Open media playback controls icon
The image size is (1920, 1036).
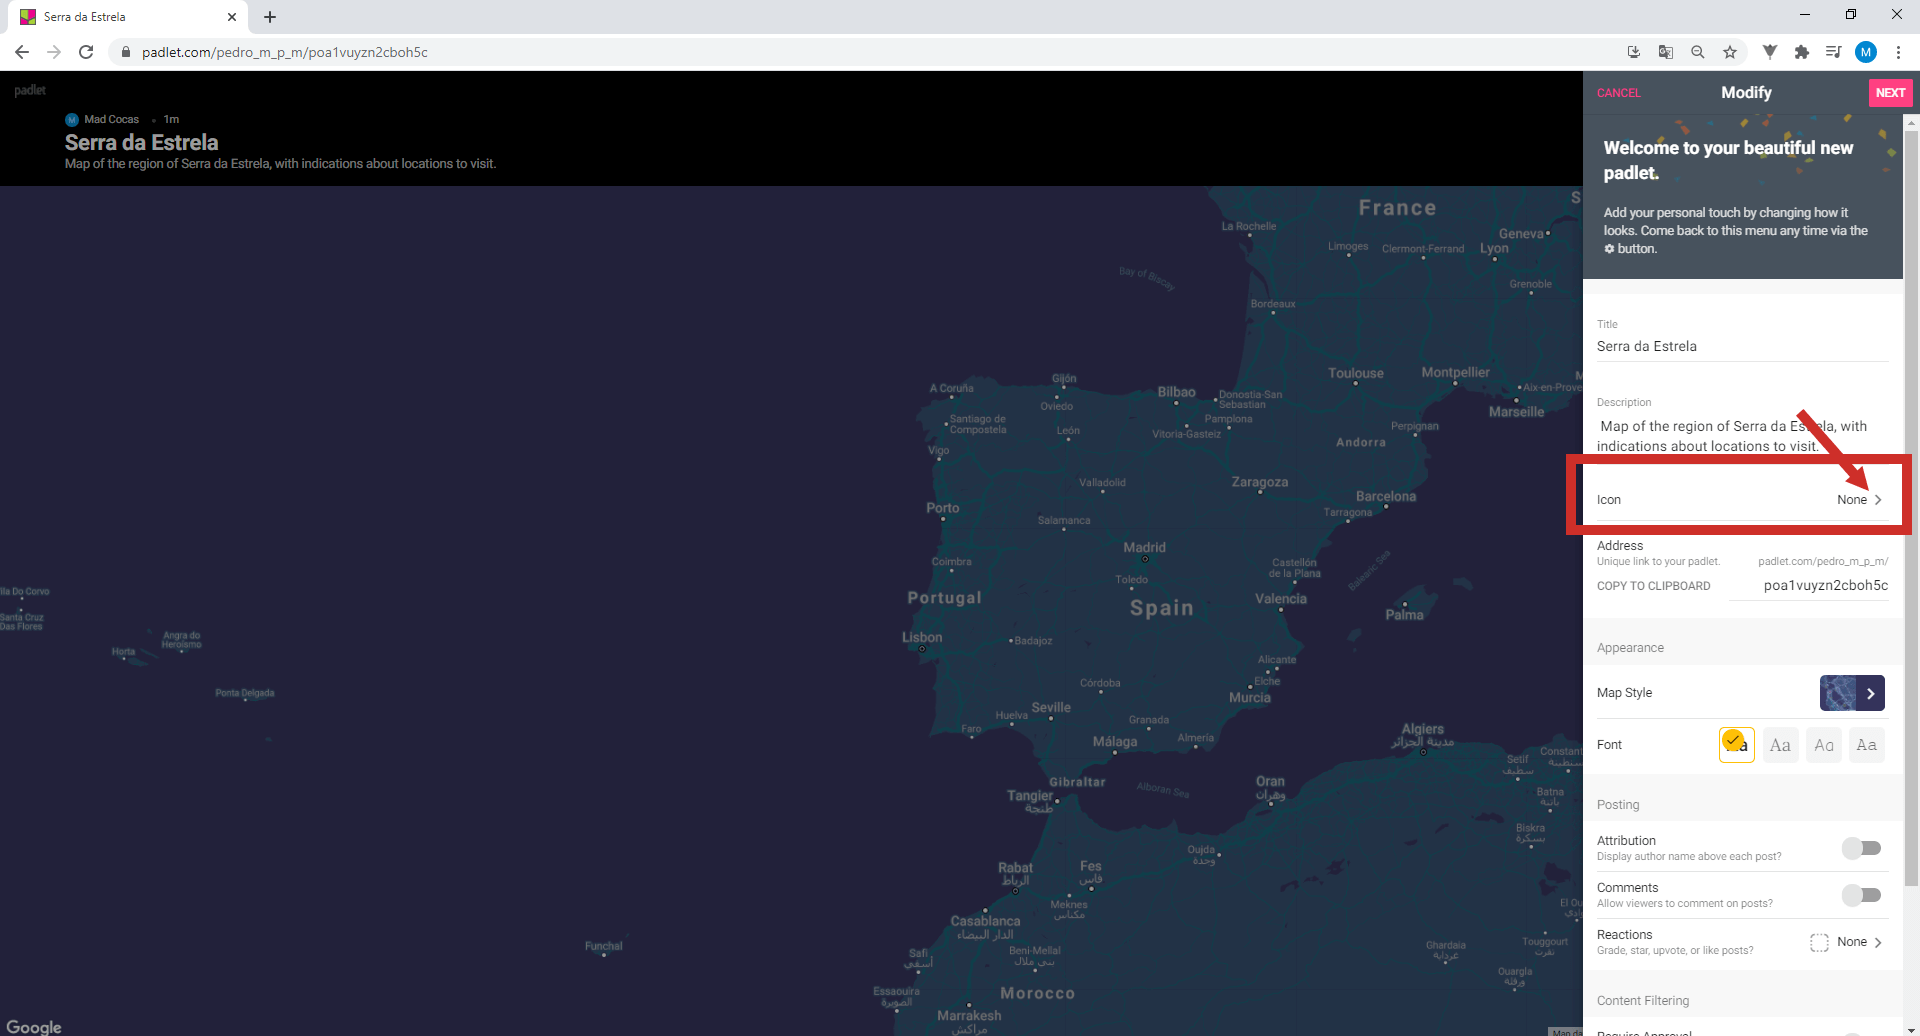click(1833, 52)
